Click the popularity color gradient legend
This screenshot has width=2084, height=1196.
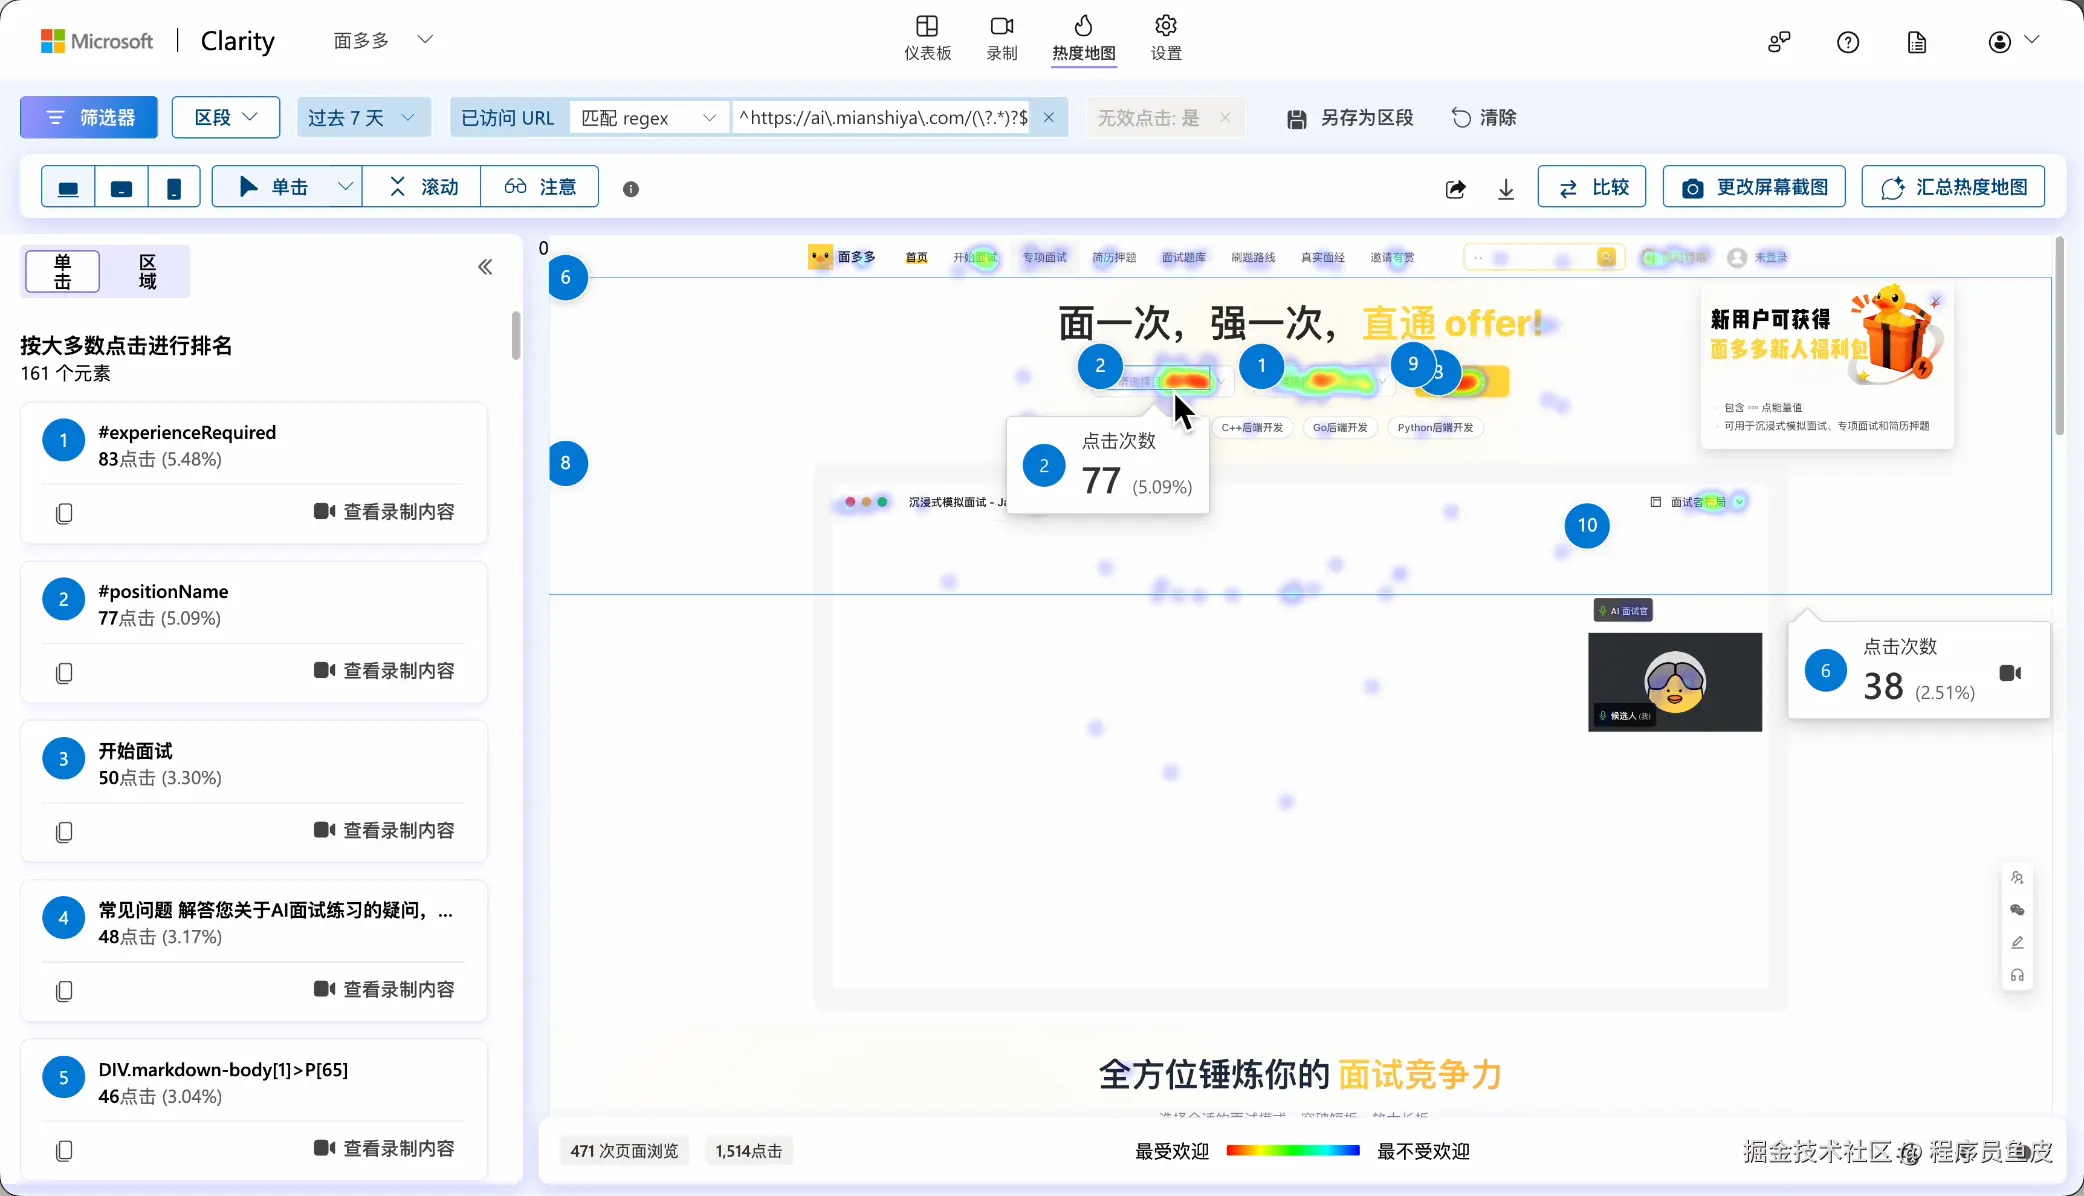(1292, 1151)
